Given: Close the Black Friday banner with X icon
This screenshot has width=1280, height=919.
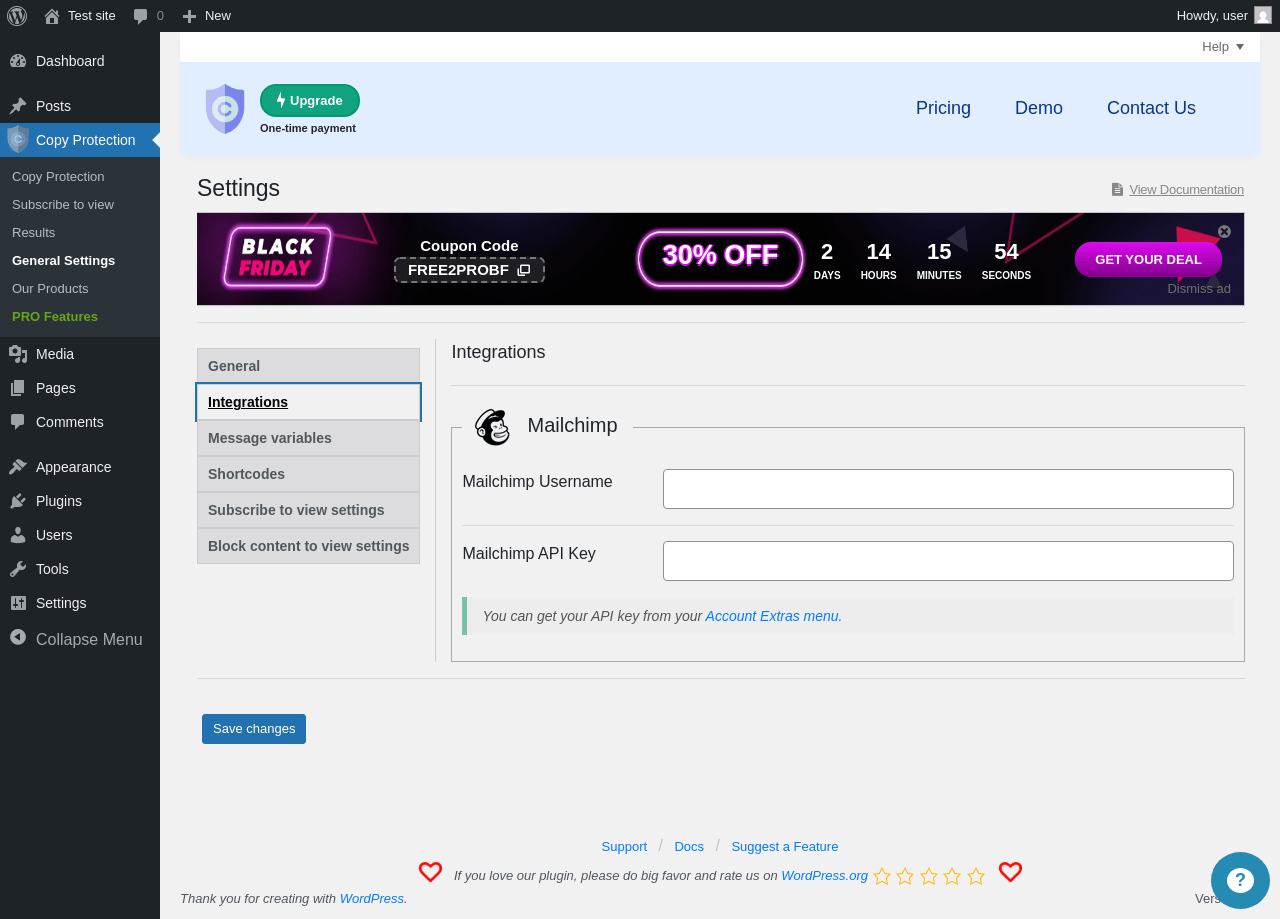Looking at the screenshot, I should click(x=1224, y=231).
